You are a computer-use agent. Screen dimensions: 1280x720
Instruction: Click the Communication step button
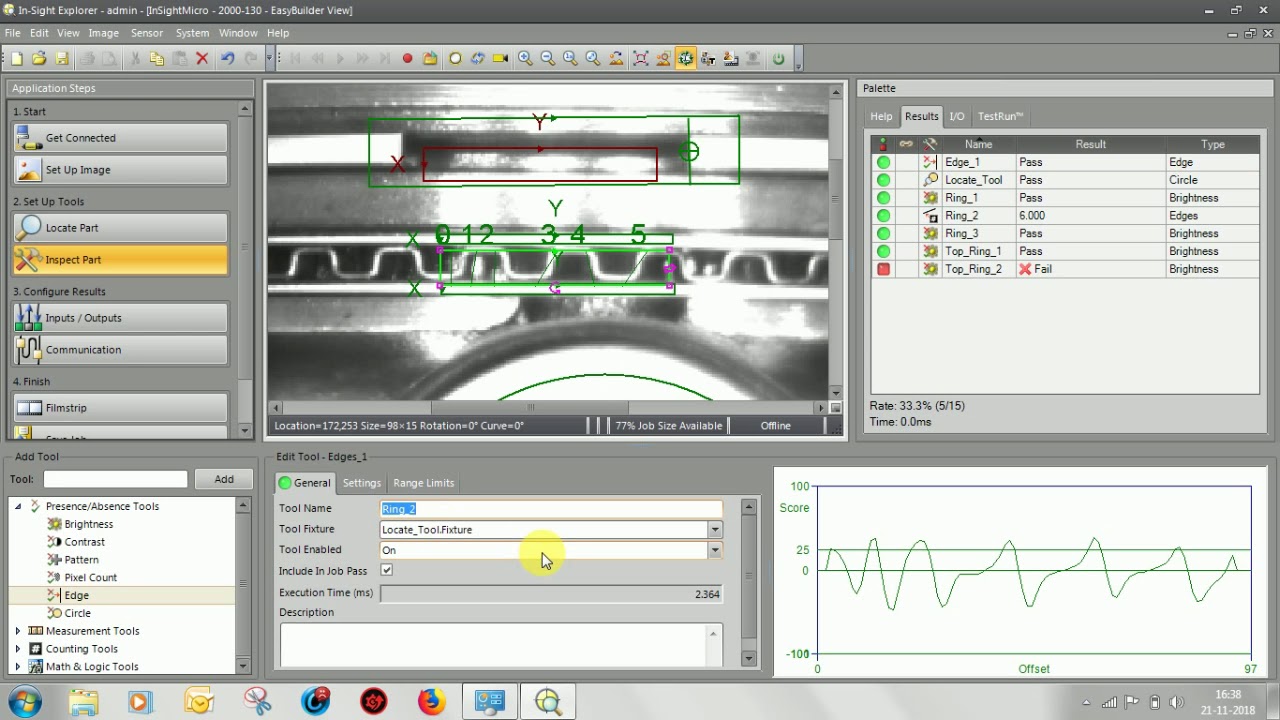pos(121,350)
